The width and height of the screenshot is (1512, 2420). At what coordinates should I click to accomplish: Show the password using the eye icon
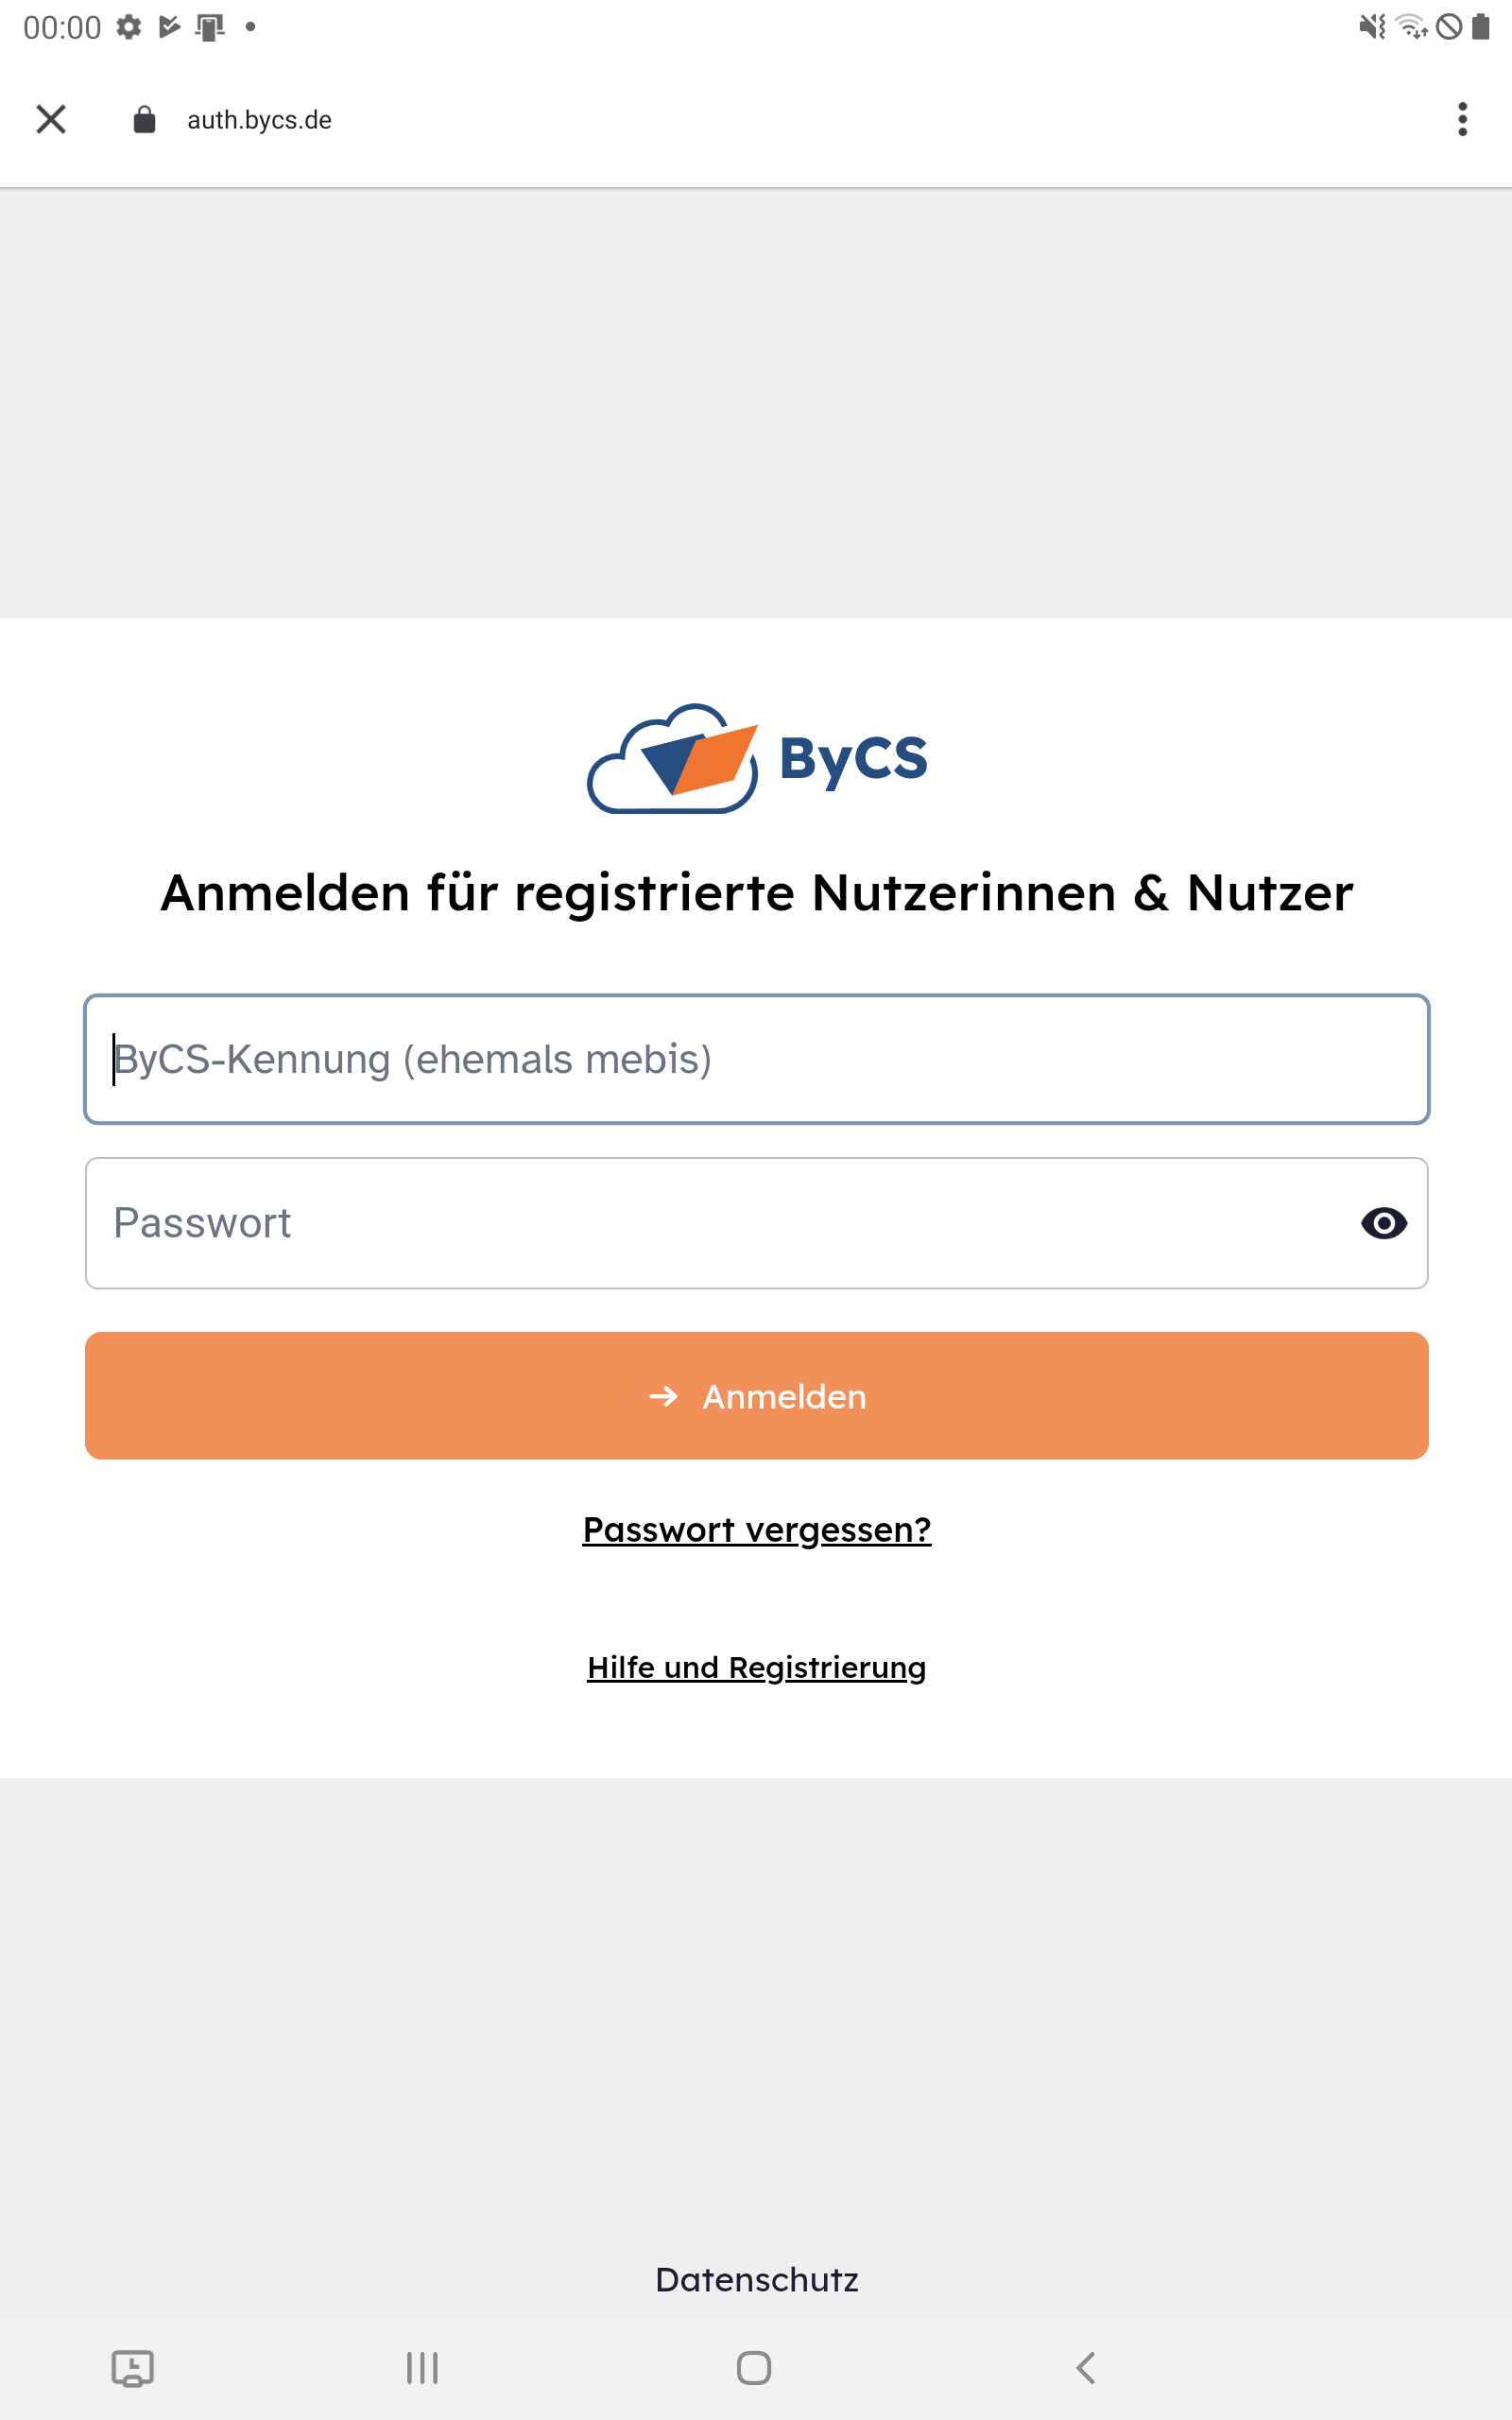pyautogui.click(x=1386, y=1223)
